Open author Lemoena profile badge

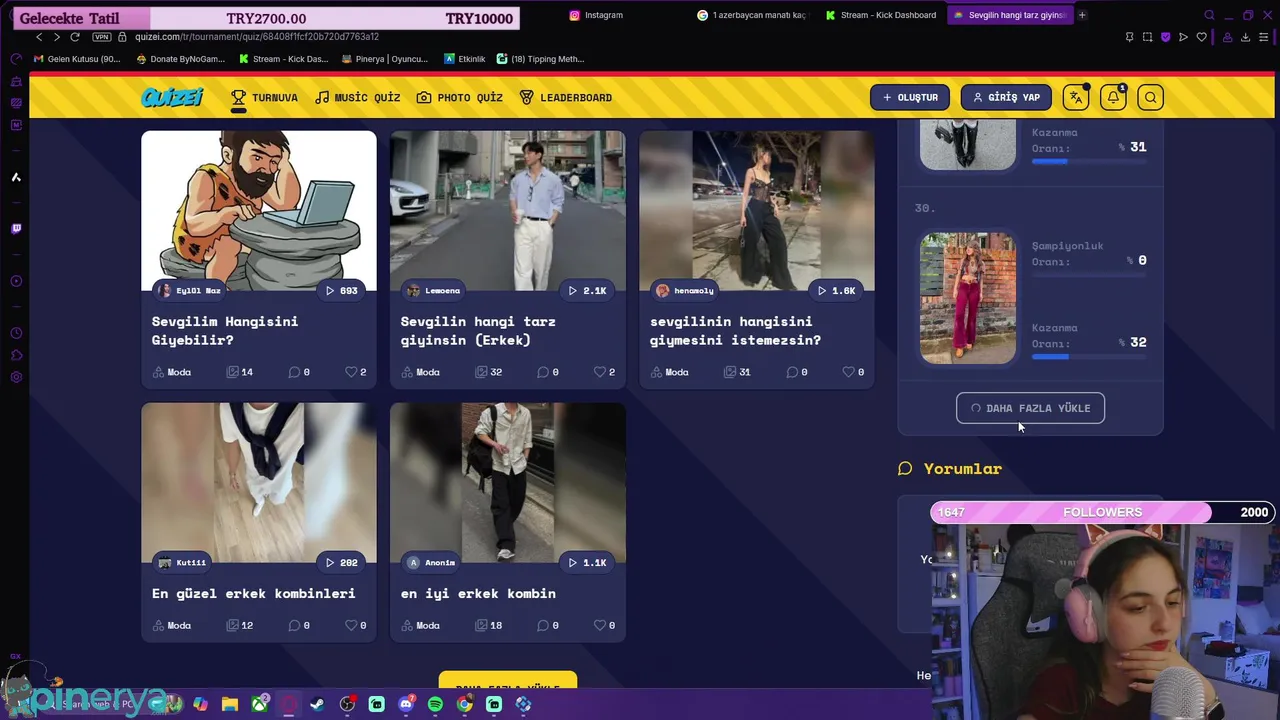point(434,290)
